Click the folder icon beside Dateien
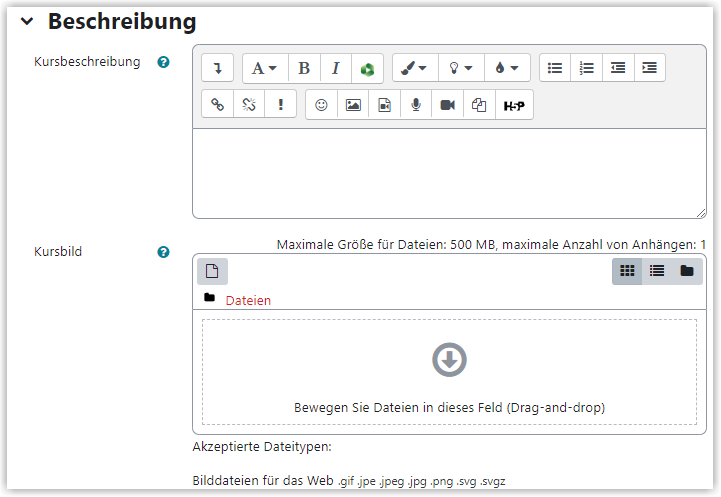This screenshot has height=497, width=721. pyautogui.click(x=210, y=297)
